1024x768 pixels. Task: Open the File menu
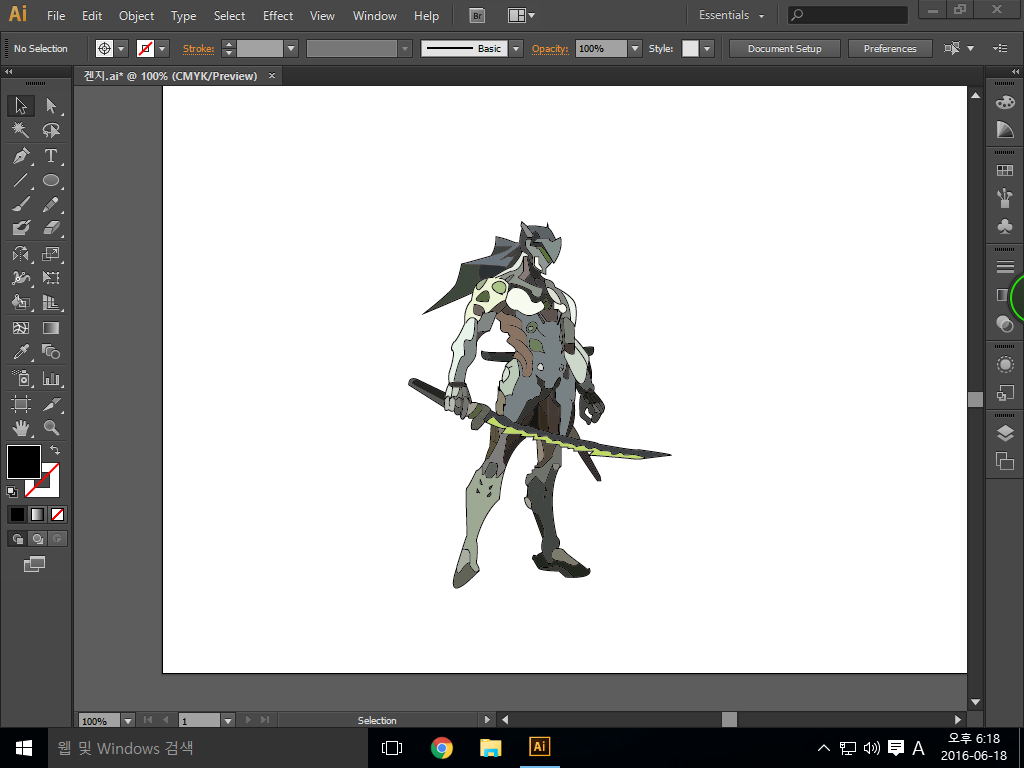click(56, 16)
